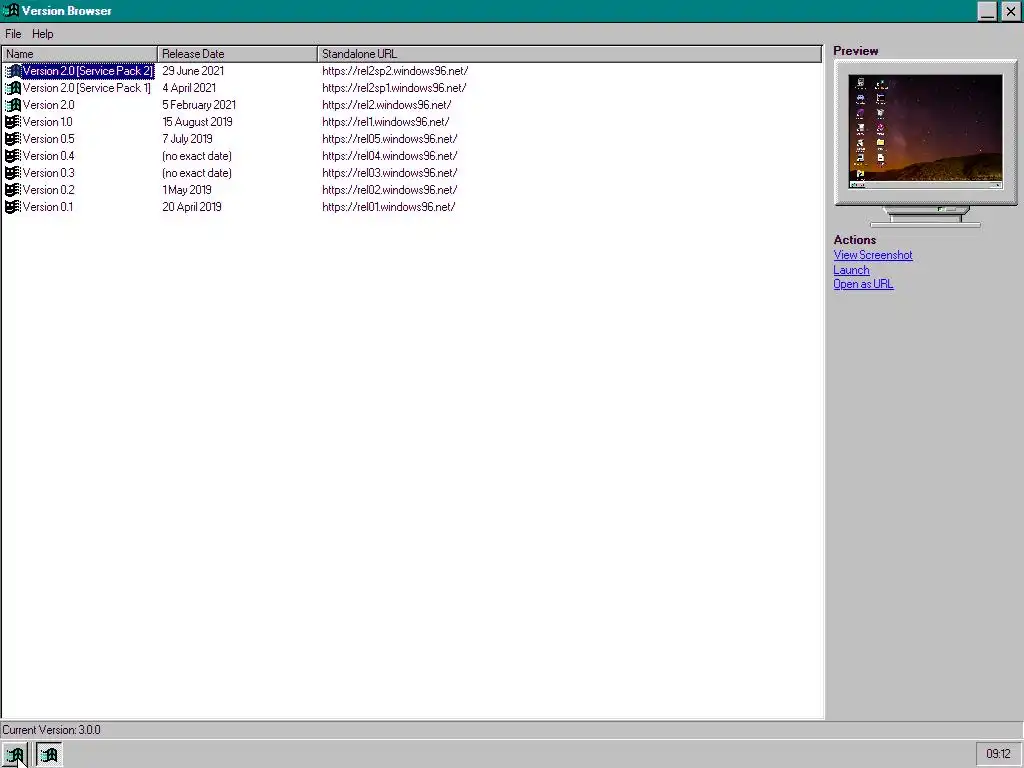The height and width of the screenshot is (768, 1024).
Task: Click the date 5 February 2021
Action: tap(199, 105)
